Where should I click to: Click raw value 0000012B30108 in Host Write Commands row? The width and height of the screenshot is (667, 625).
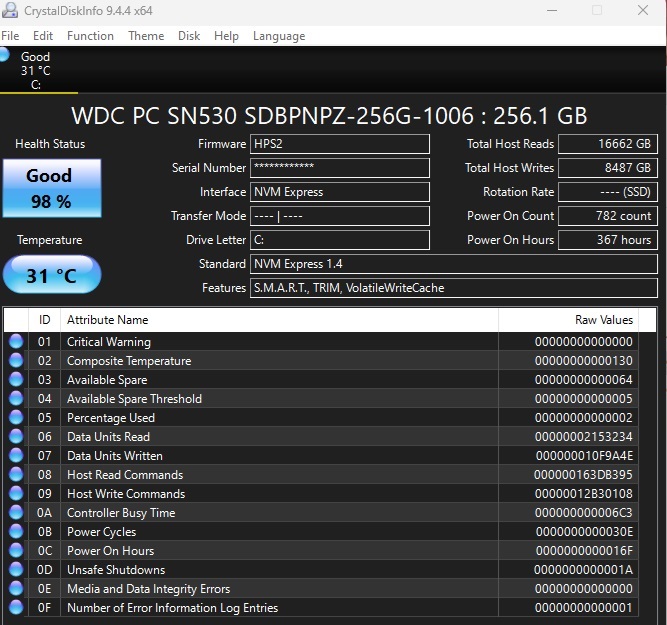click(x=583, y=494)
